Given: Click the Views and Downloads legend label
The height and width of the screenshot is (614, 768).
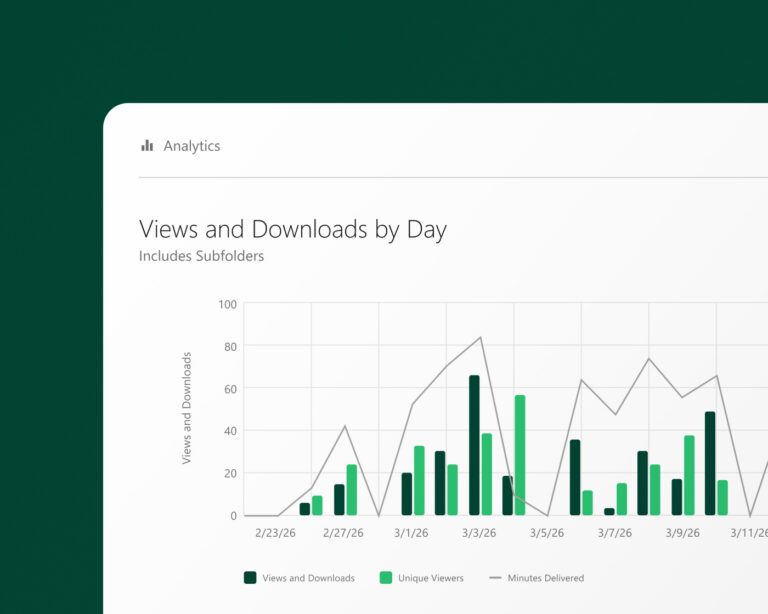Looking at the screenshot, I should click(x=309, y=578).
